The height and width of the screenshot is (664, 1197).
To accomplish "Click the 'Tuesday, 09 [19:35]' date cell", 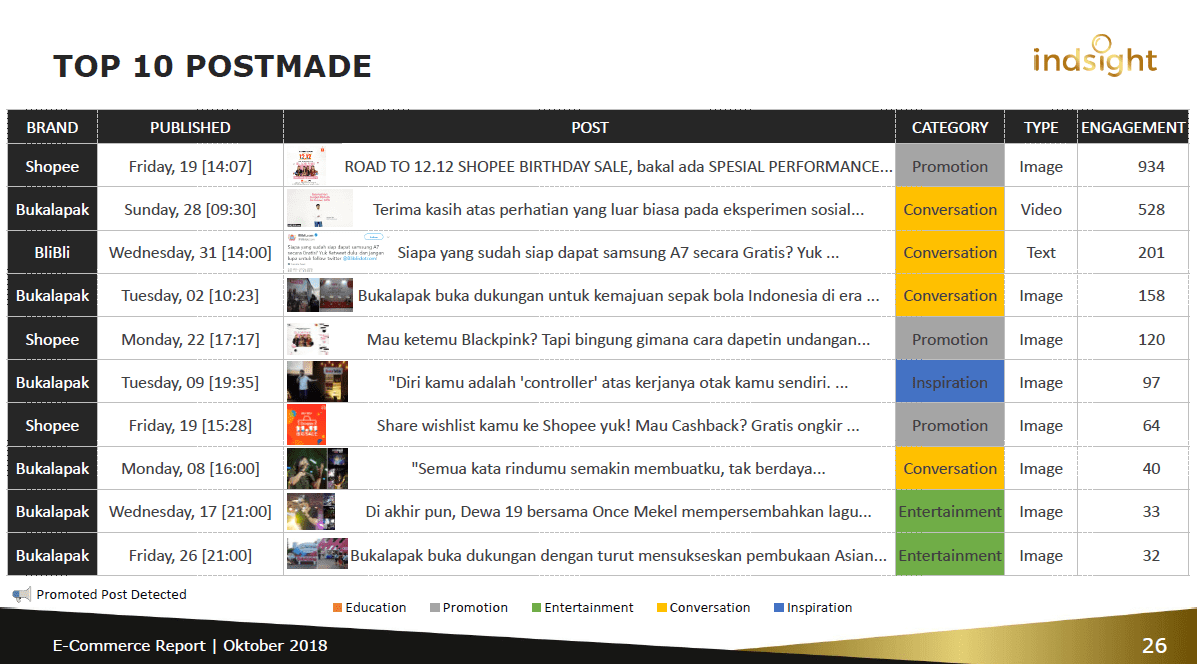I will pyautogui.click(x=190, y=382).
